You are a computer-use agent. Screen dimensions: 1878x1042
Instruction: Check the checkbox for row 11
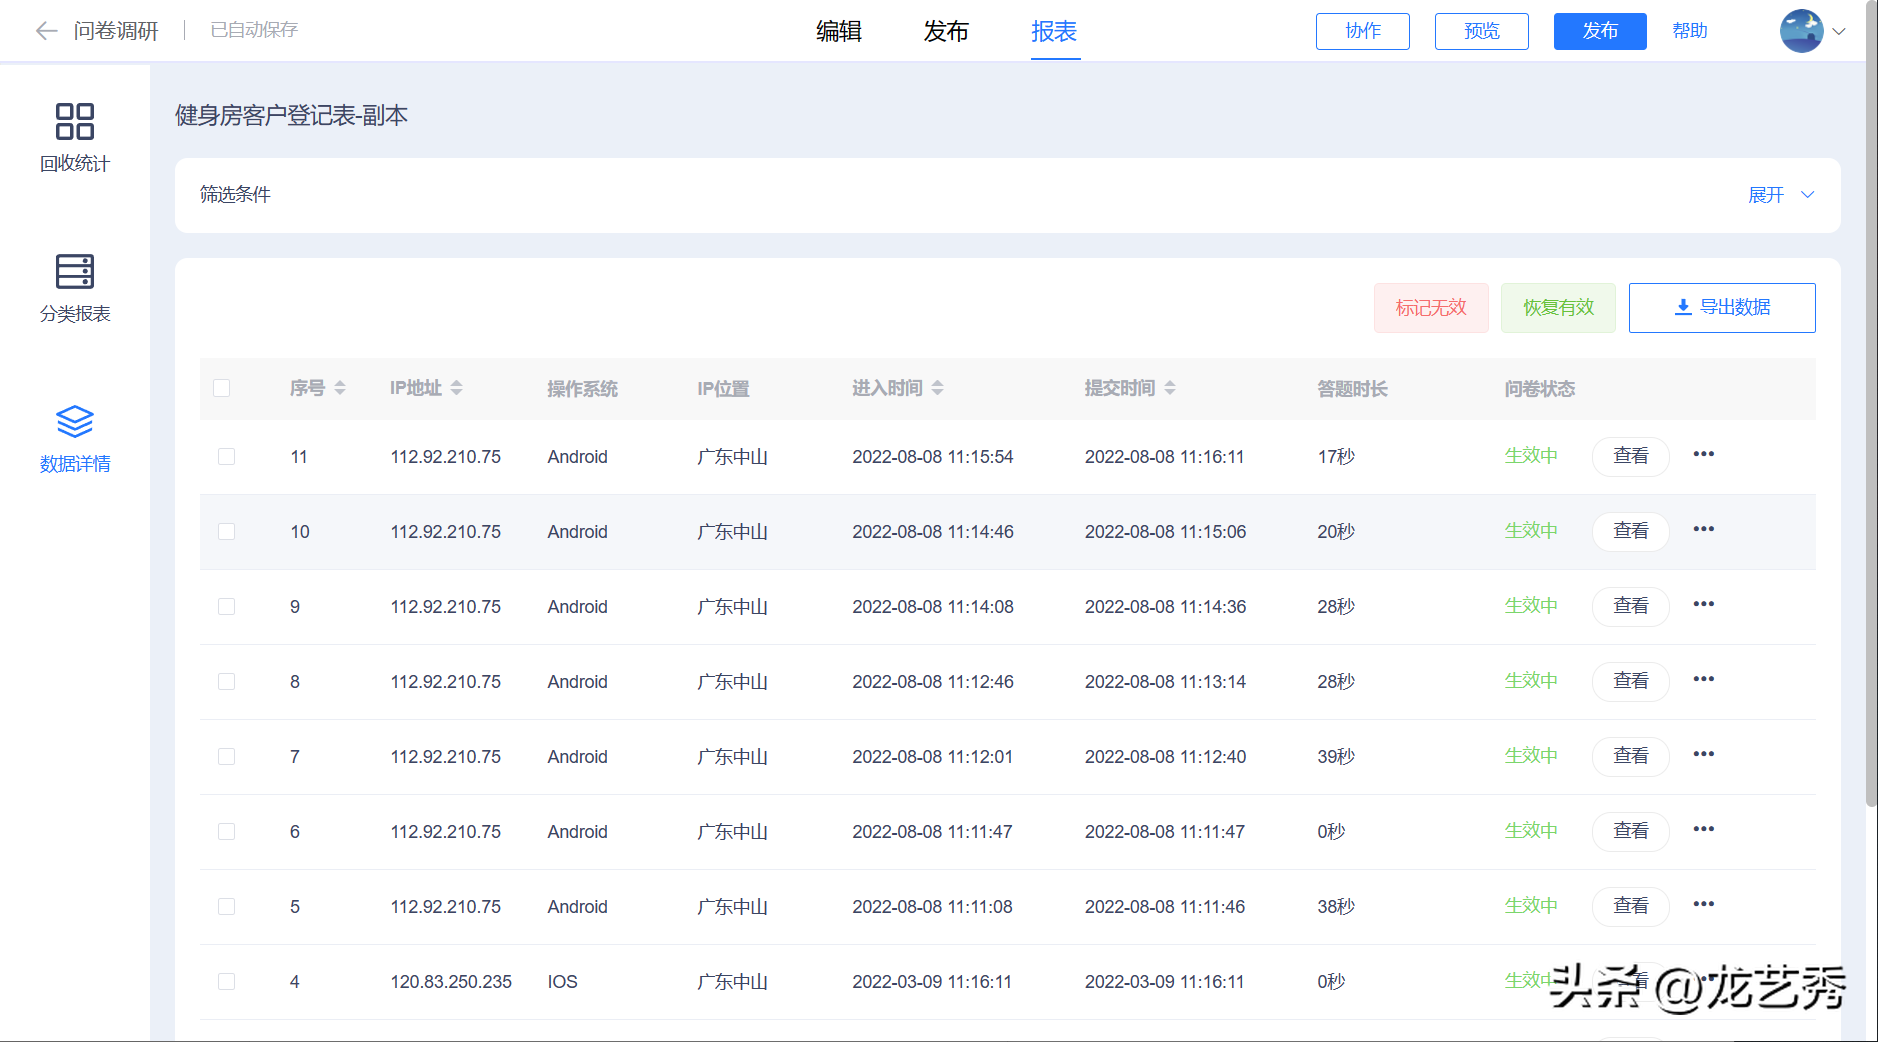point(227,457)
